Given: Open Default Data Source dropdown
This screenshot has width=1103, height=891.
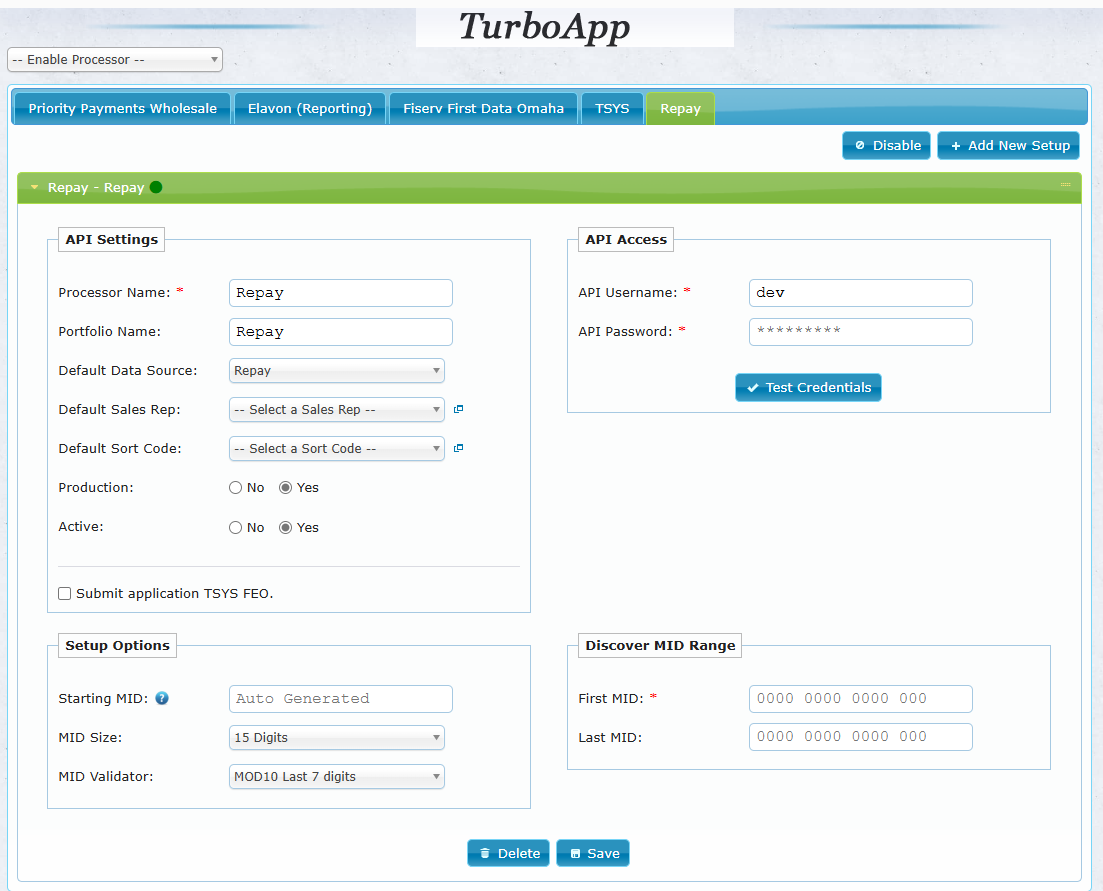Looking at the screenshot, I should pyautogui.click(x=336, y=371).
